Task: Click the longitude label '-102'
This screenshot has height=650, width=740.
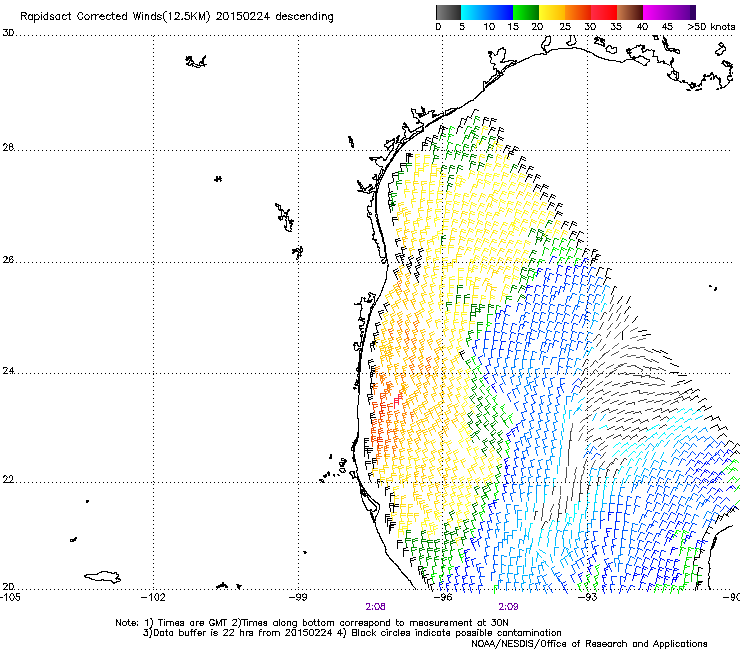Action: (153, 598)
